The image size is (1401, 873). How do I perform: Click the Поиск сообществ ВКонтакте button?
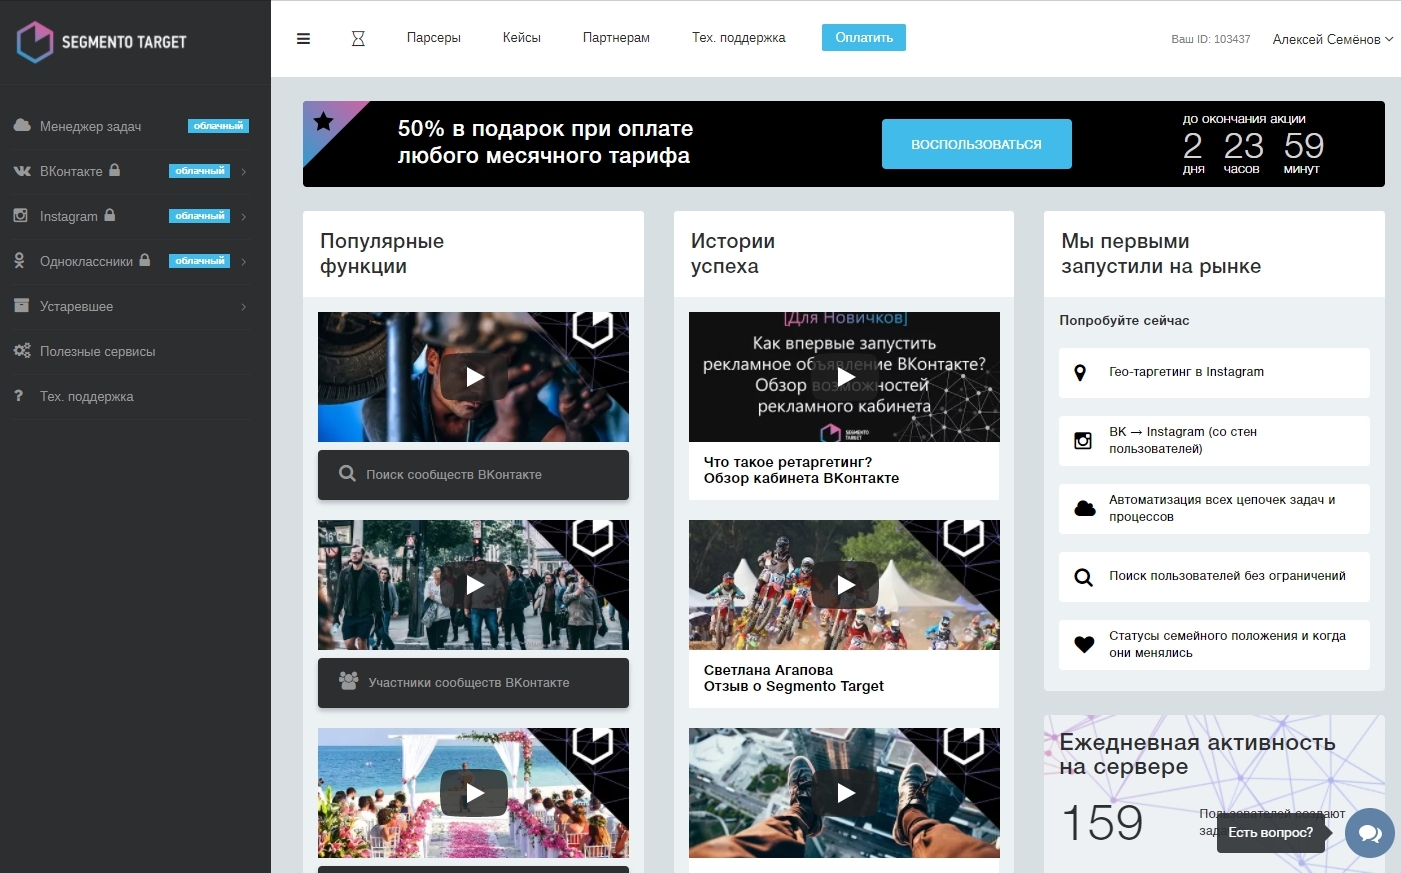point(474,475)
